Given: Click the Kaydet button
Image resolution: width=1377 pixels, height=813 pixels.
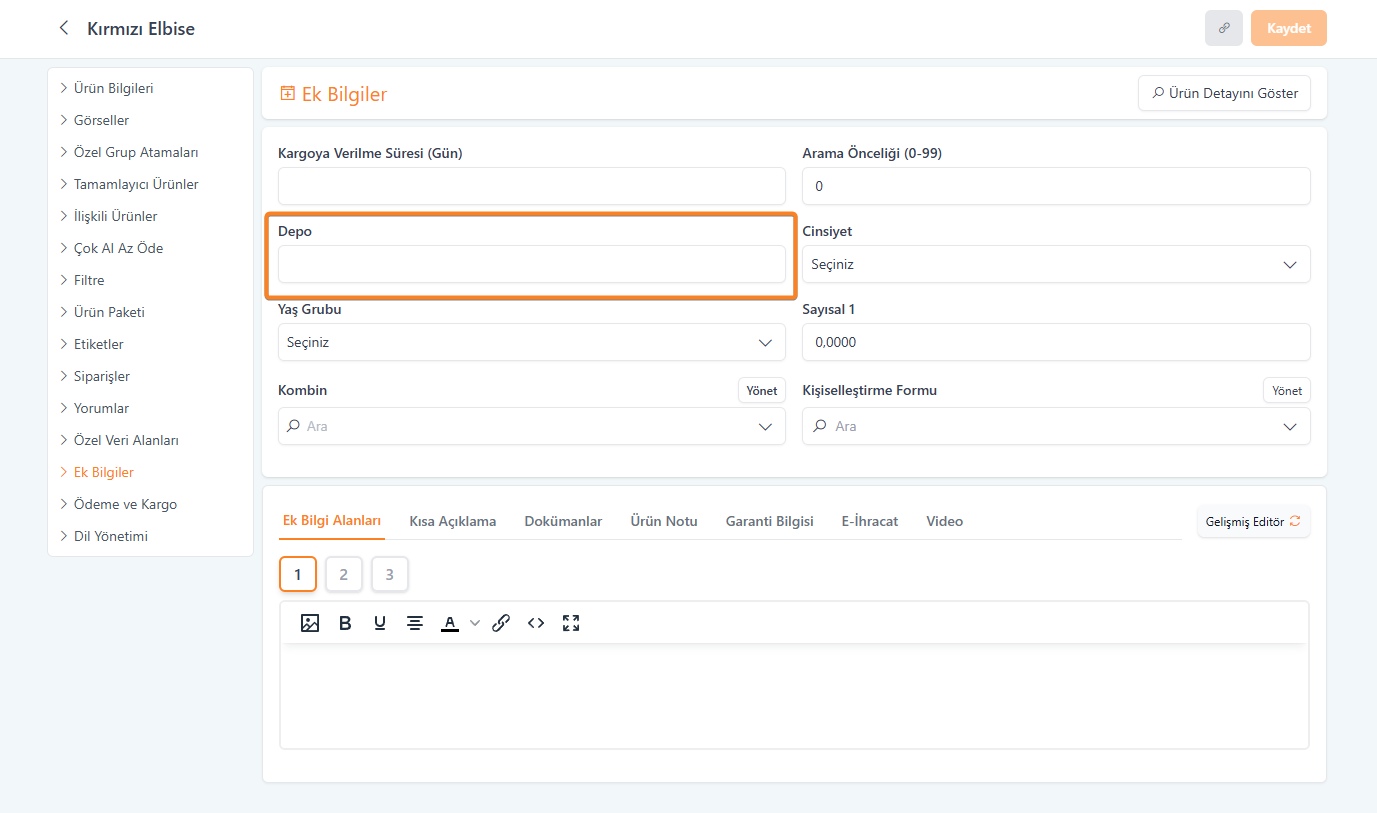Looking at the screenshot, I should 1288,28.
